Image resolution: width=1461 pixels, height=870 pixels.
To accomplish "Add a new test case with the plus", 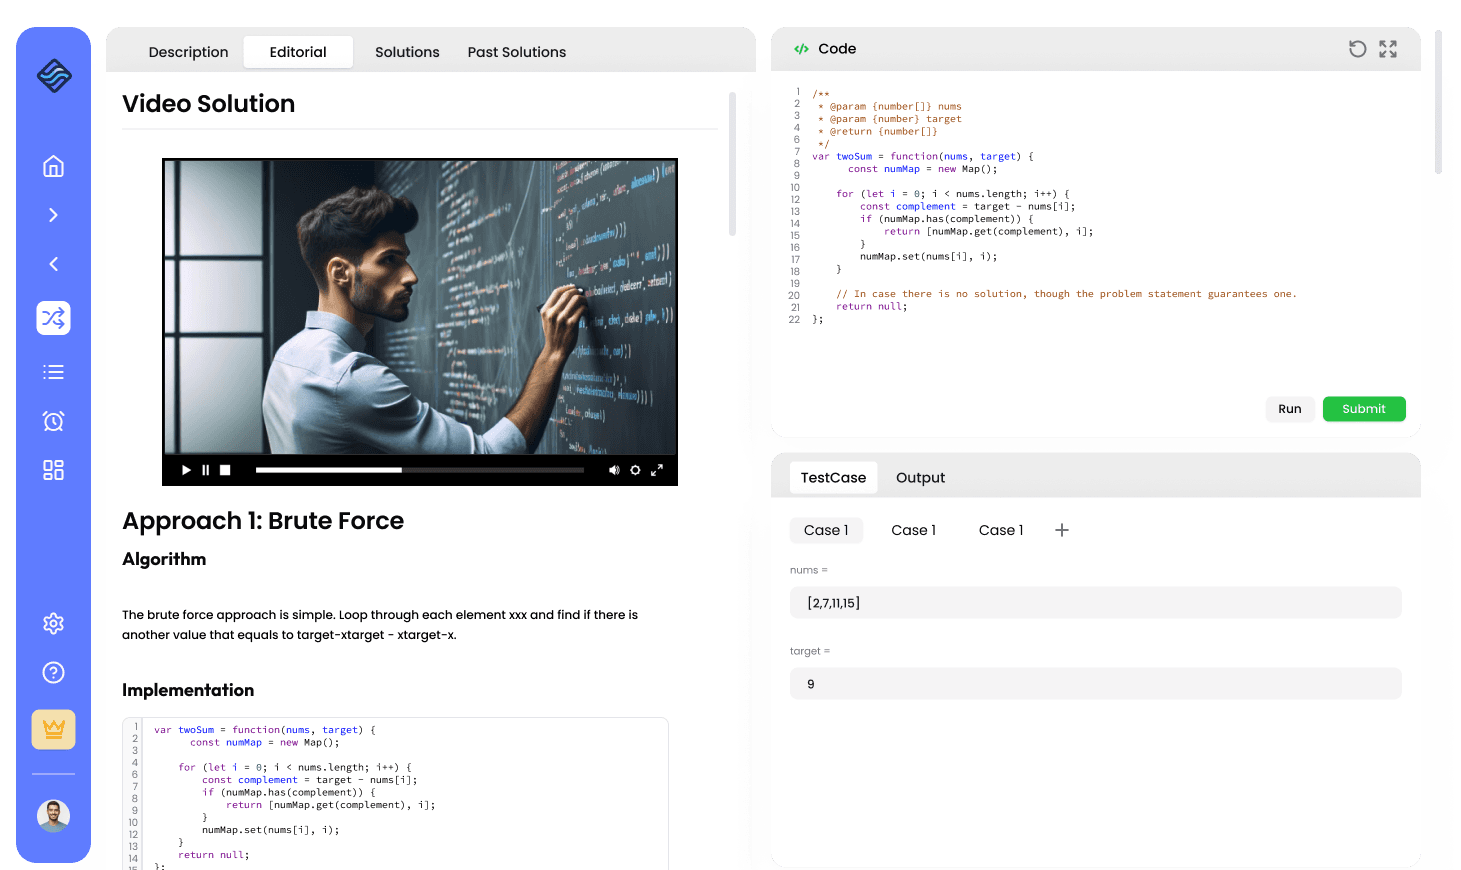I will [1061, 529].
